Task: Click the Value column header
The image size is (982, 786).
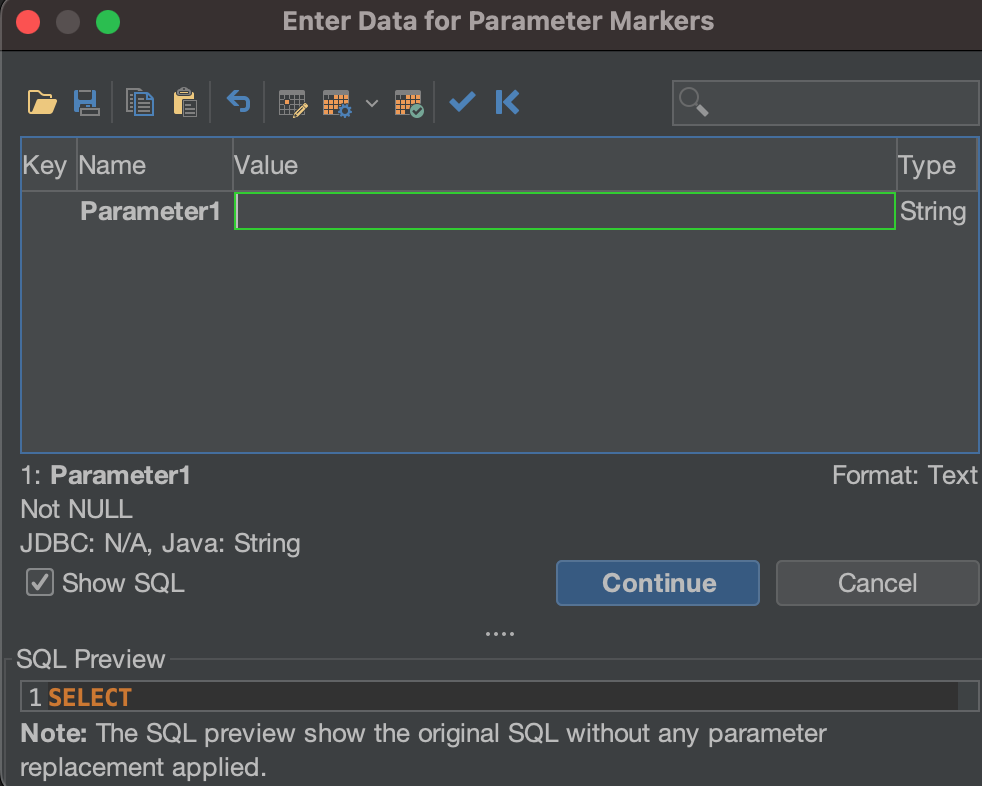Action: coord(564,165)
